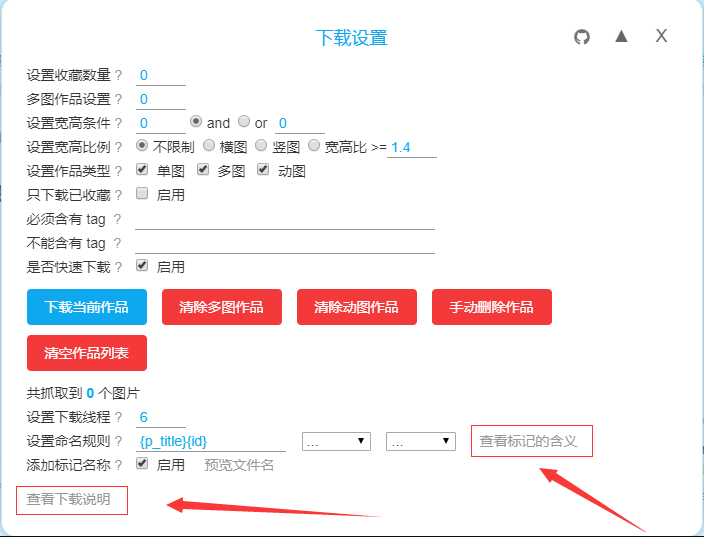This screenshot has width=704, height=537.
Task: Focus the 设置下载线程 input field
Action: (161, 418)
